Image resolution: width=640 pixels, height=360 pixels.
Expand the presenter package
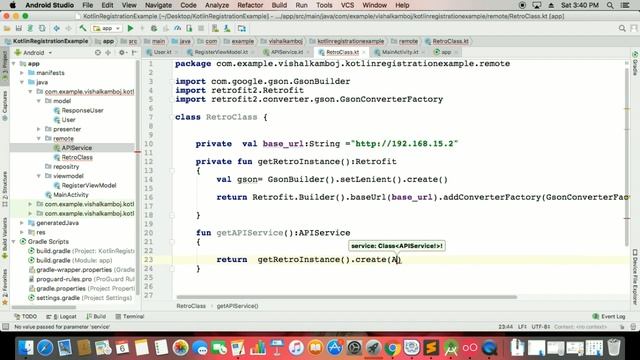(39, 129)
